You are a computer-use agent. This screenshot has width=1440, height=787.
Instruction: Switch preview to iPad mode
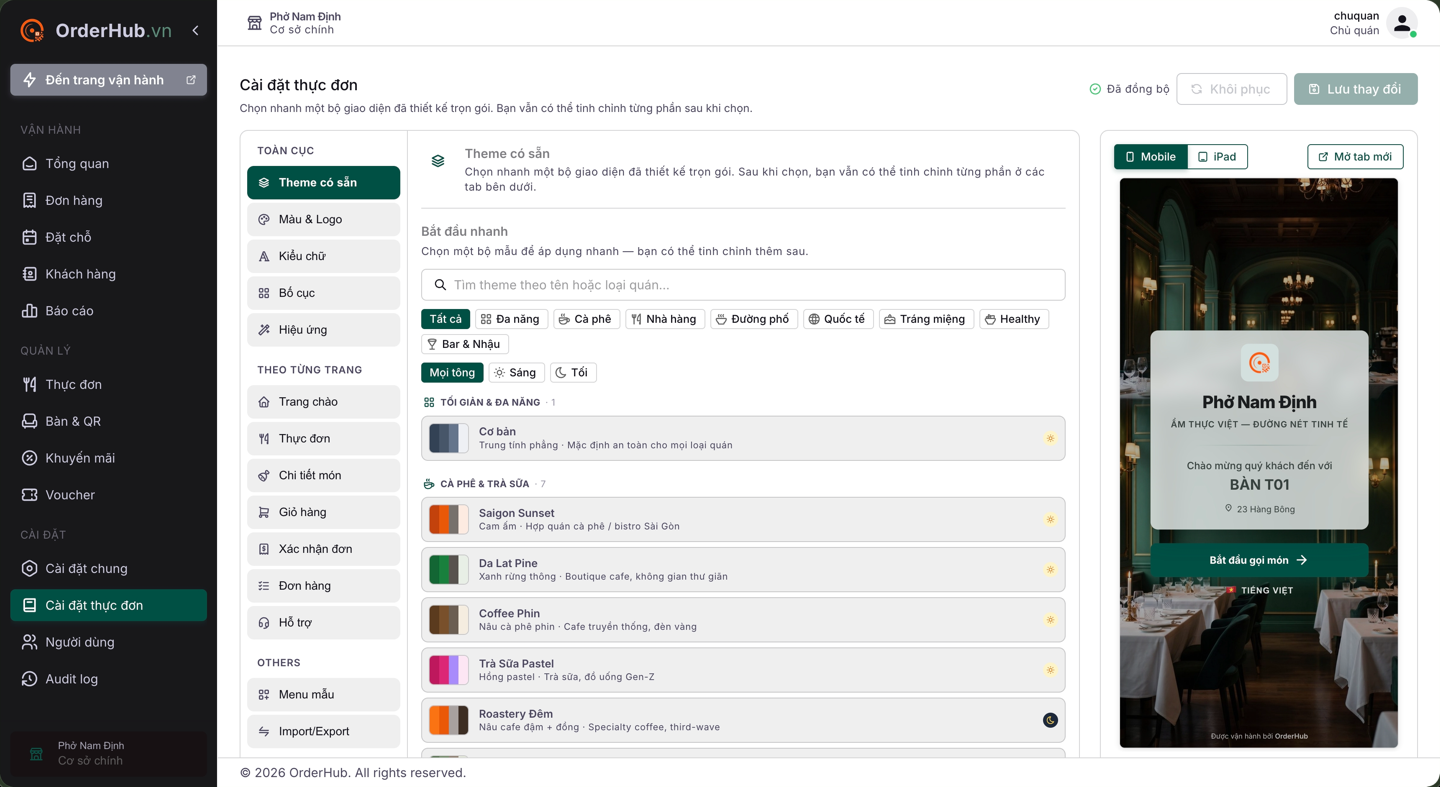[x=1217, y=157]
